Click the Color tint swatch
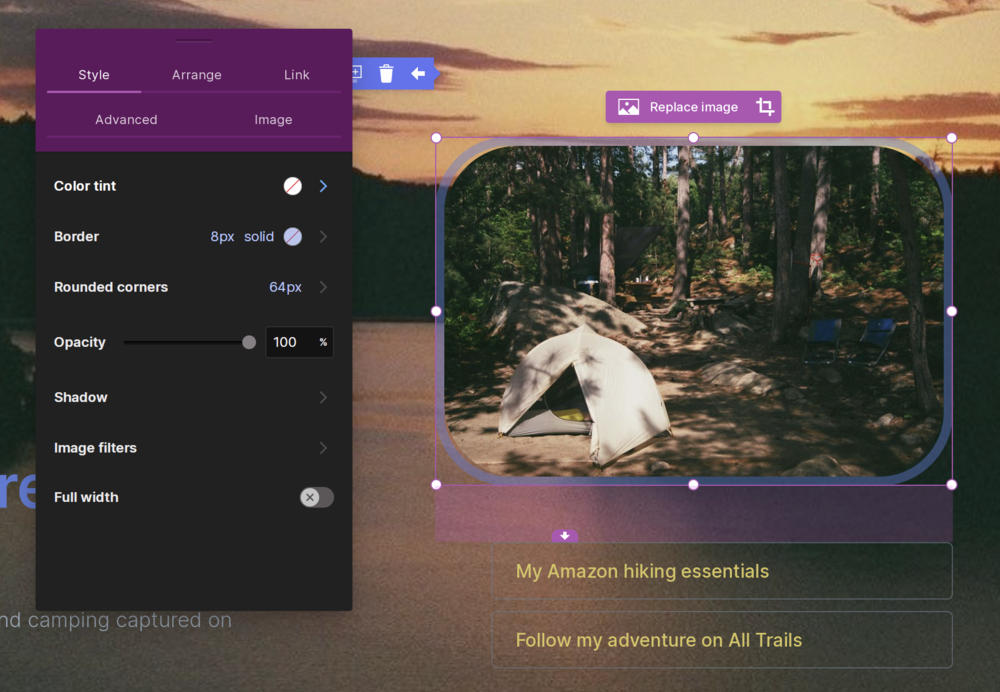1000x692 pixels. click(x=293, y=186)
